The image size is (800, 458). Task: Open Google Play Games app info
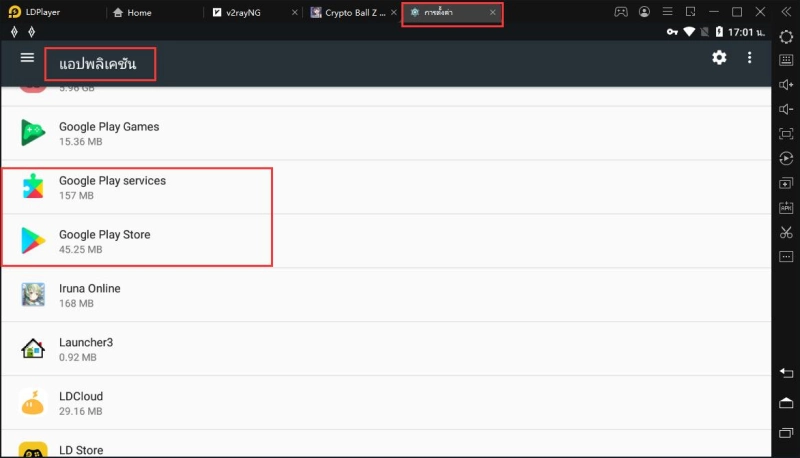pos(386,133)
